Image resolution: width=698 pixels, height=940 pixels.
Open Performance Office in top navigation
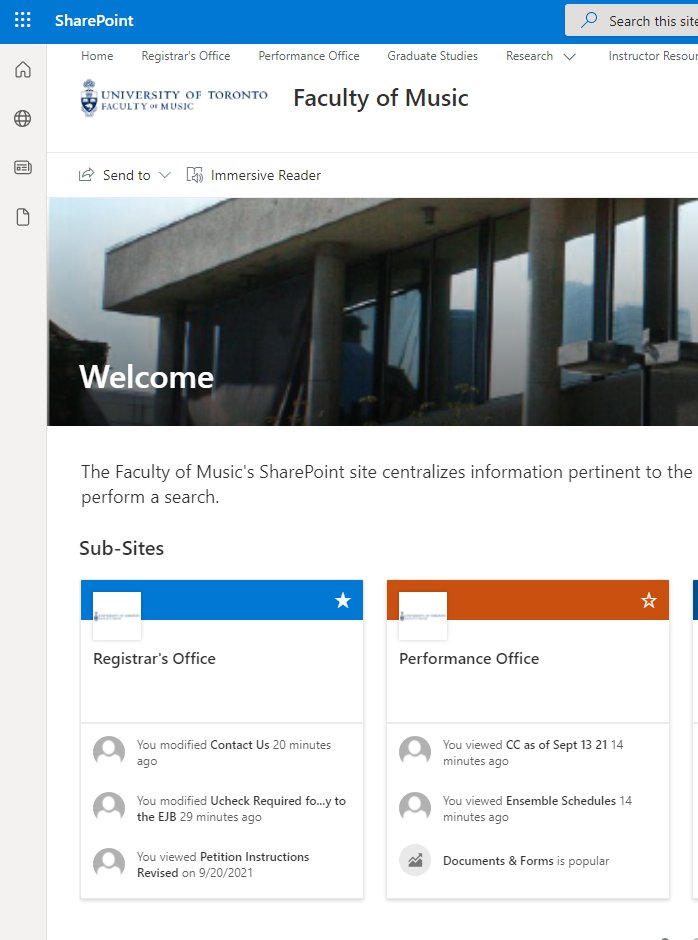tap(309, 56)
